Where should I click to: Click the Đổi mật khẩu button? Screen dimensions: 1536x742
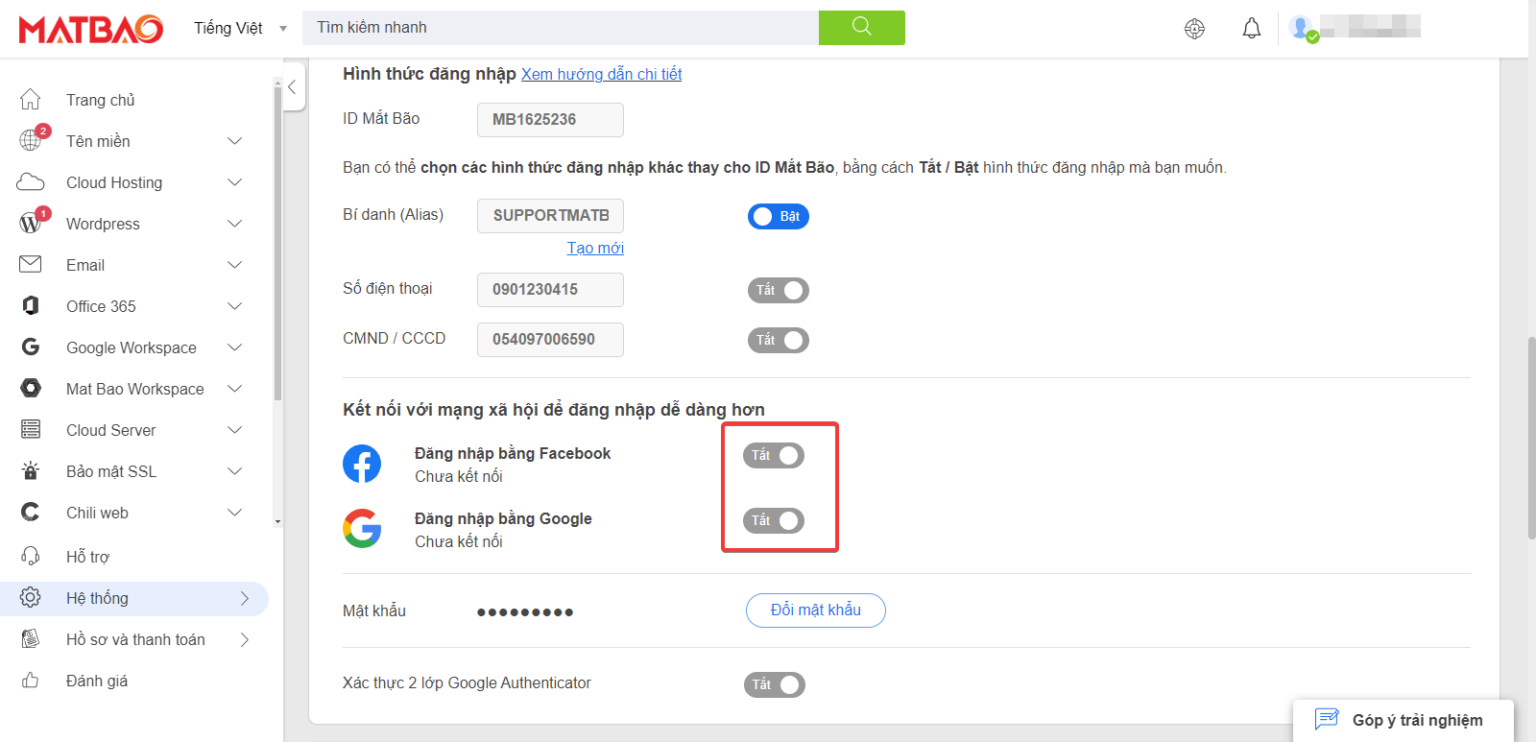[815, 610]
